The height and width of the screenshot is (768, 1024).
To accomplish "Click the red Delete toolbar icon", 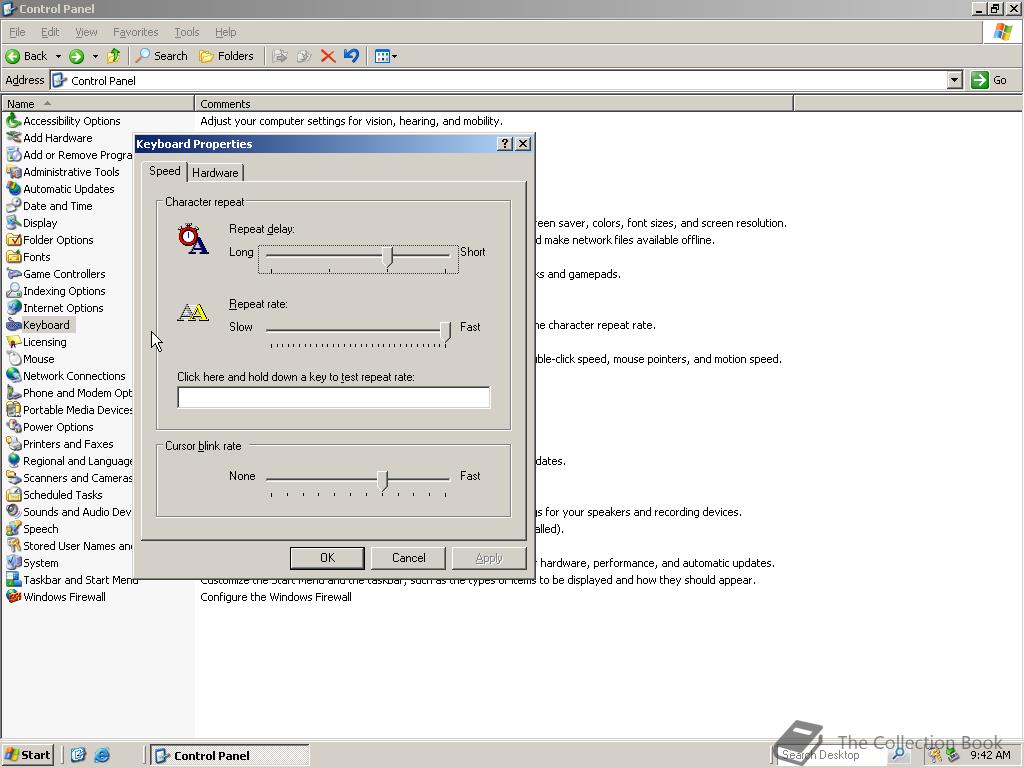I will [328, 56].
